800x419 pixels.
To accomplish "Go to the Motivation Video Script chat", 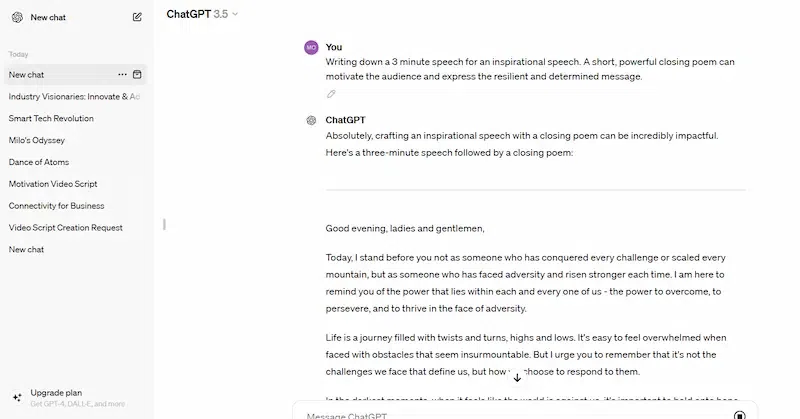I will 53,184.
